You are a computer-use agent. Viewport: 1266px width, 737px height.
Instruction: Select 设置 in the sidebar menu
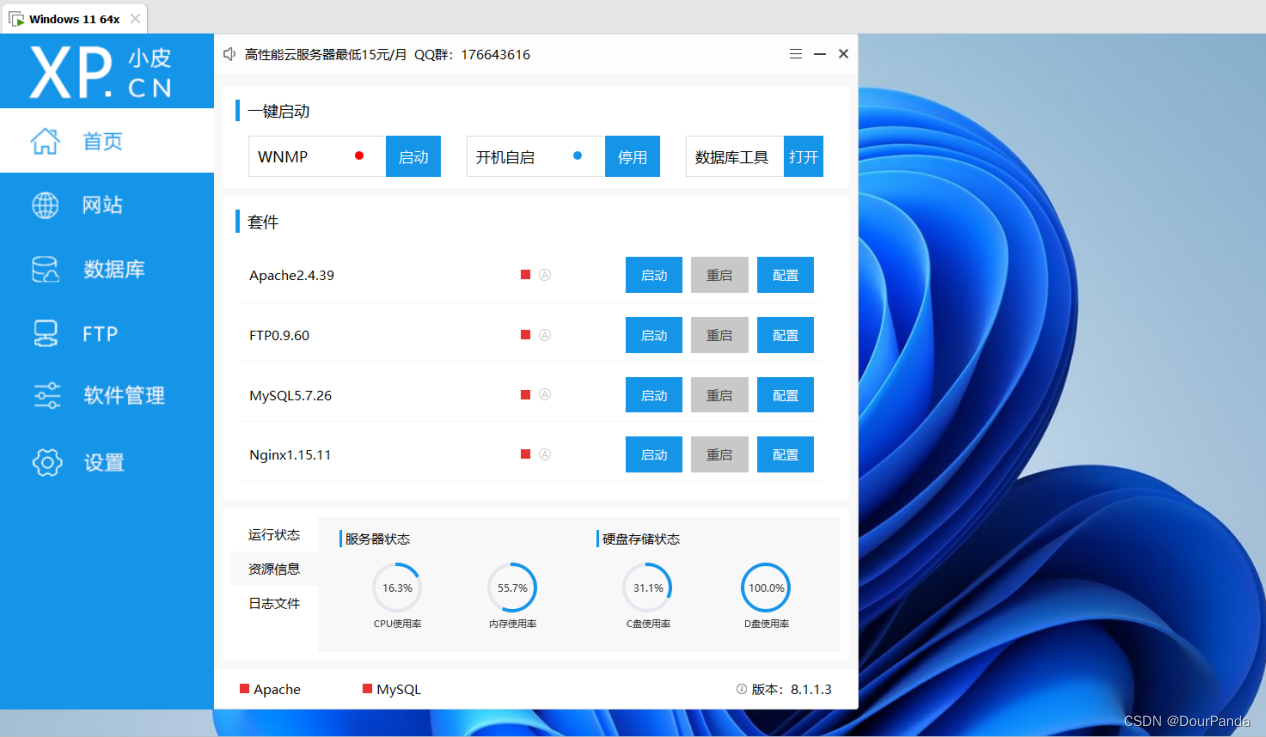(107, 462)
